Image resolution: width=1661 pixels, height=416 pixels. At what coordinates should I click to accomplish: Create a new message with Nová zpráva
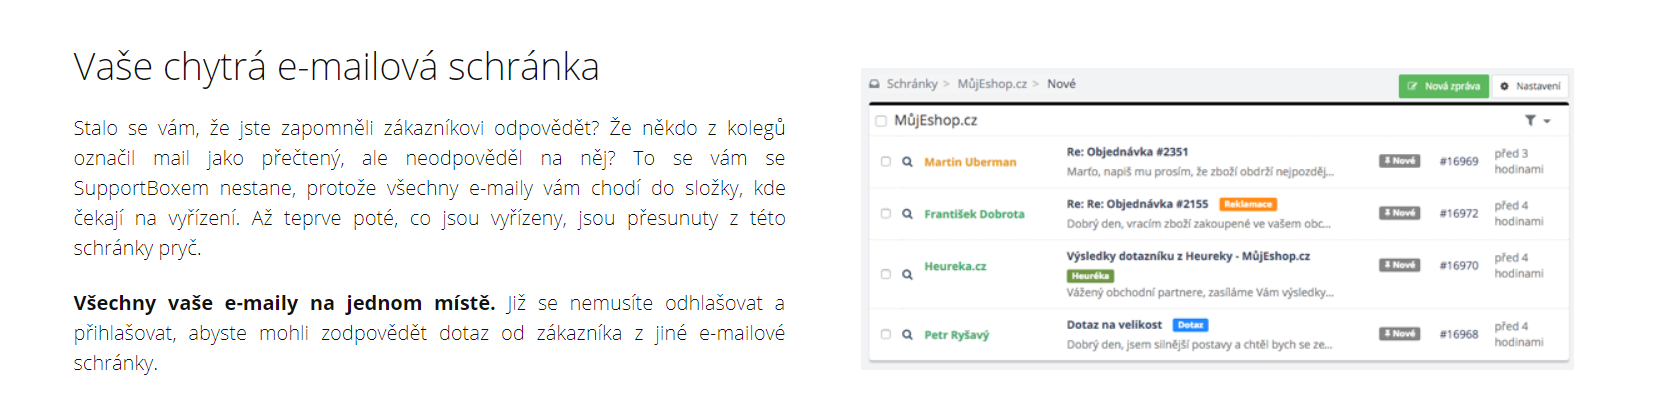[x=1443, y=86]
